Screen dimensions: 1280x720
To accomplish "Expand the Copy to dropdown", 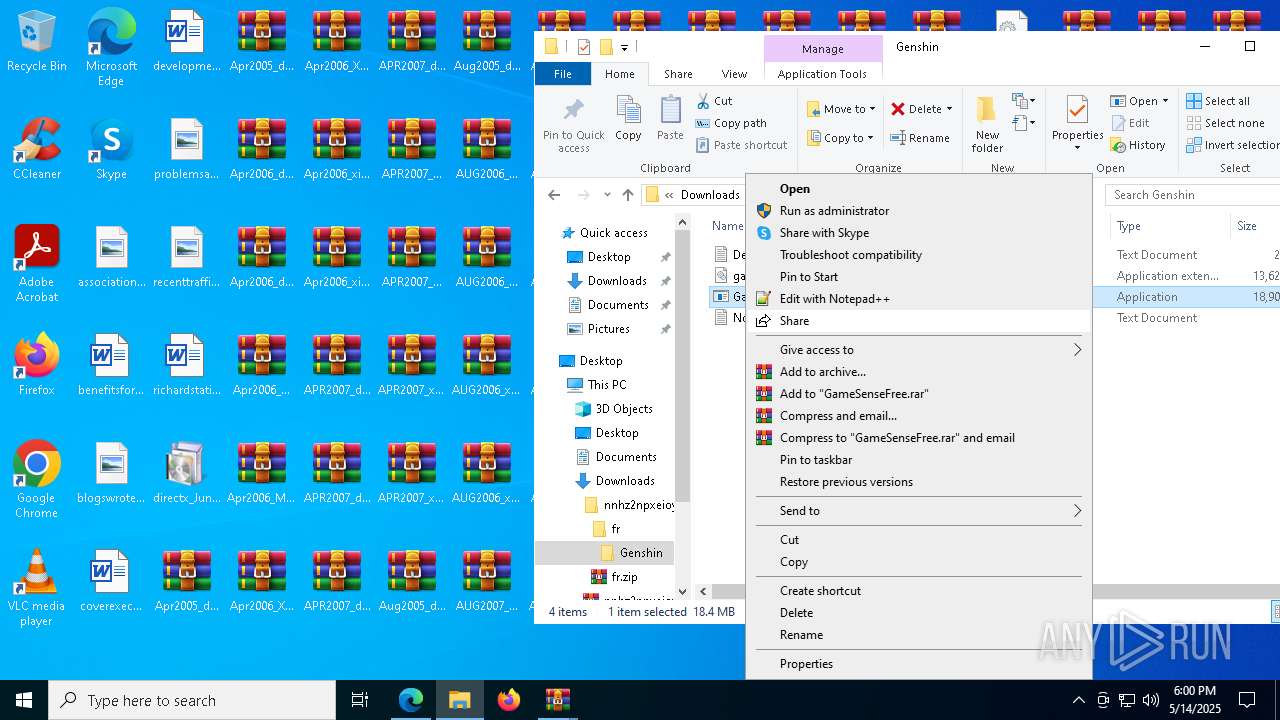I will point(870,138).
